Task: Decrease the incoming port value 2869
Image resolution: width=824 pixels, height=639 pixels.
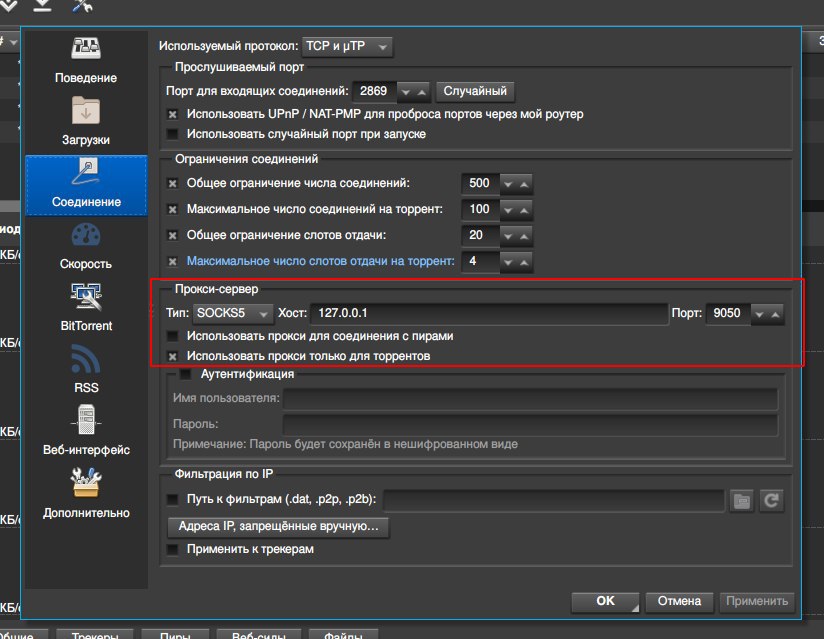Action: [x=406, y=92]
